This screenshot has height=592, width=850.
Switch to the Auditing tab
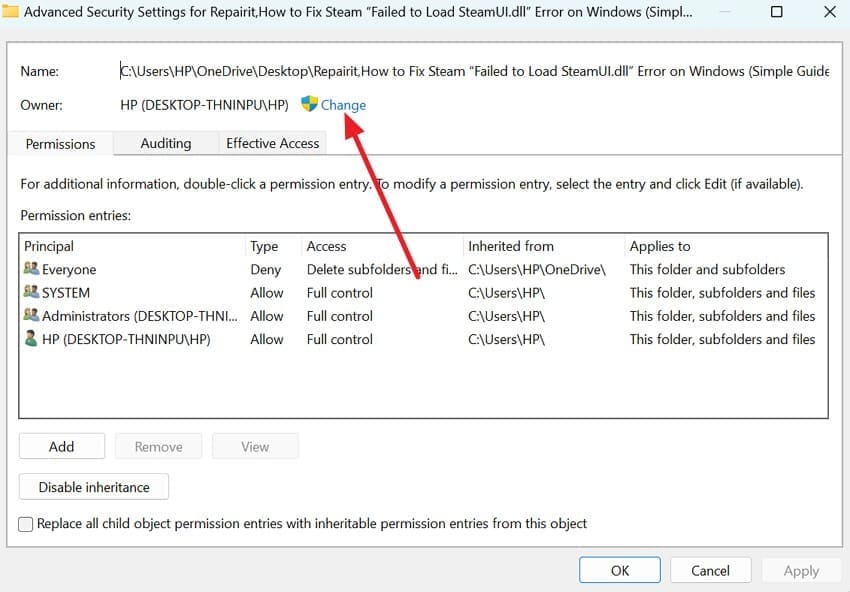pos(165,143)
